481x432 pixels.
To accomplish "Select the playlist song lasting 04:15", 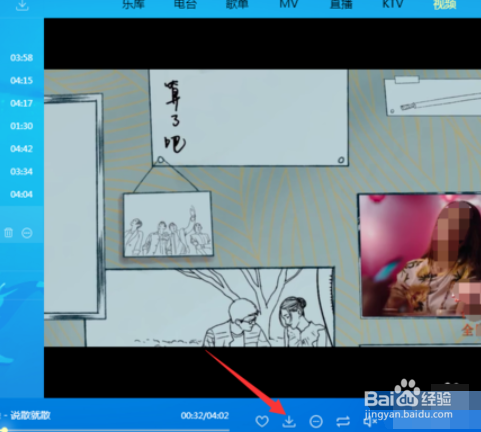I will pos(21,80).
